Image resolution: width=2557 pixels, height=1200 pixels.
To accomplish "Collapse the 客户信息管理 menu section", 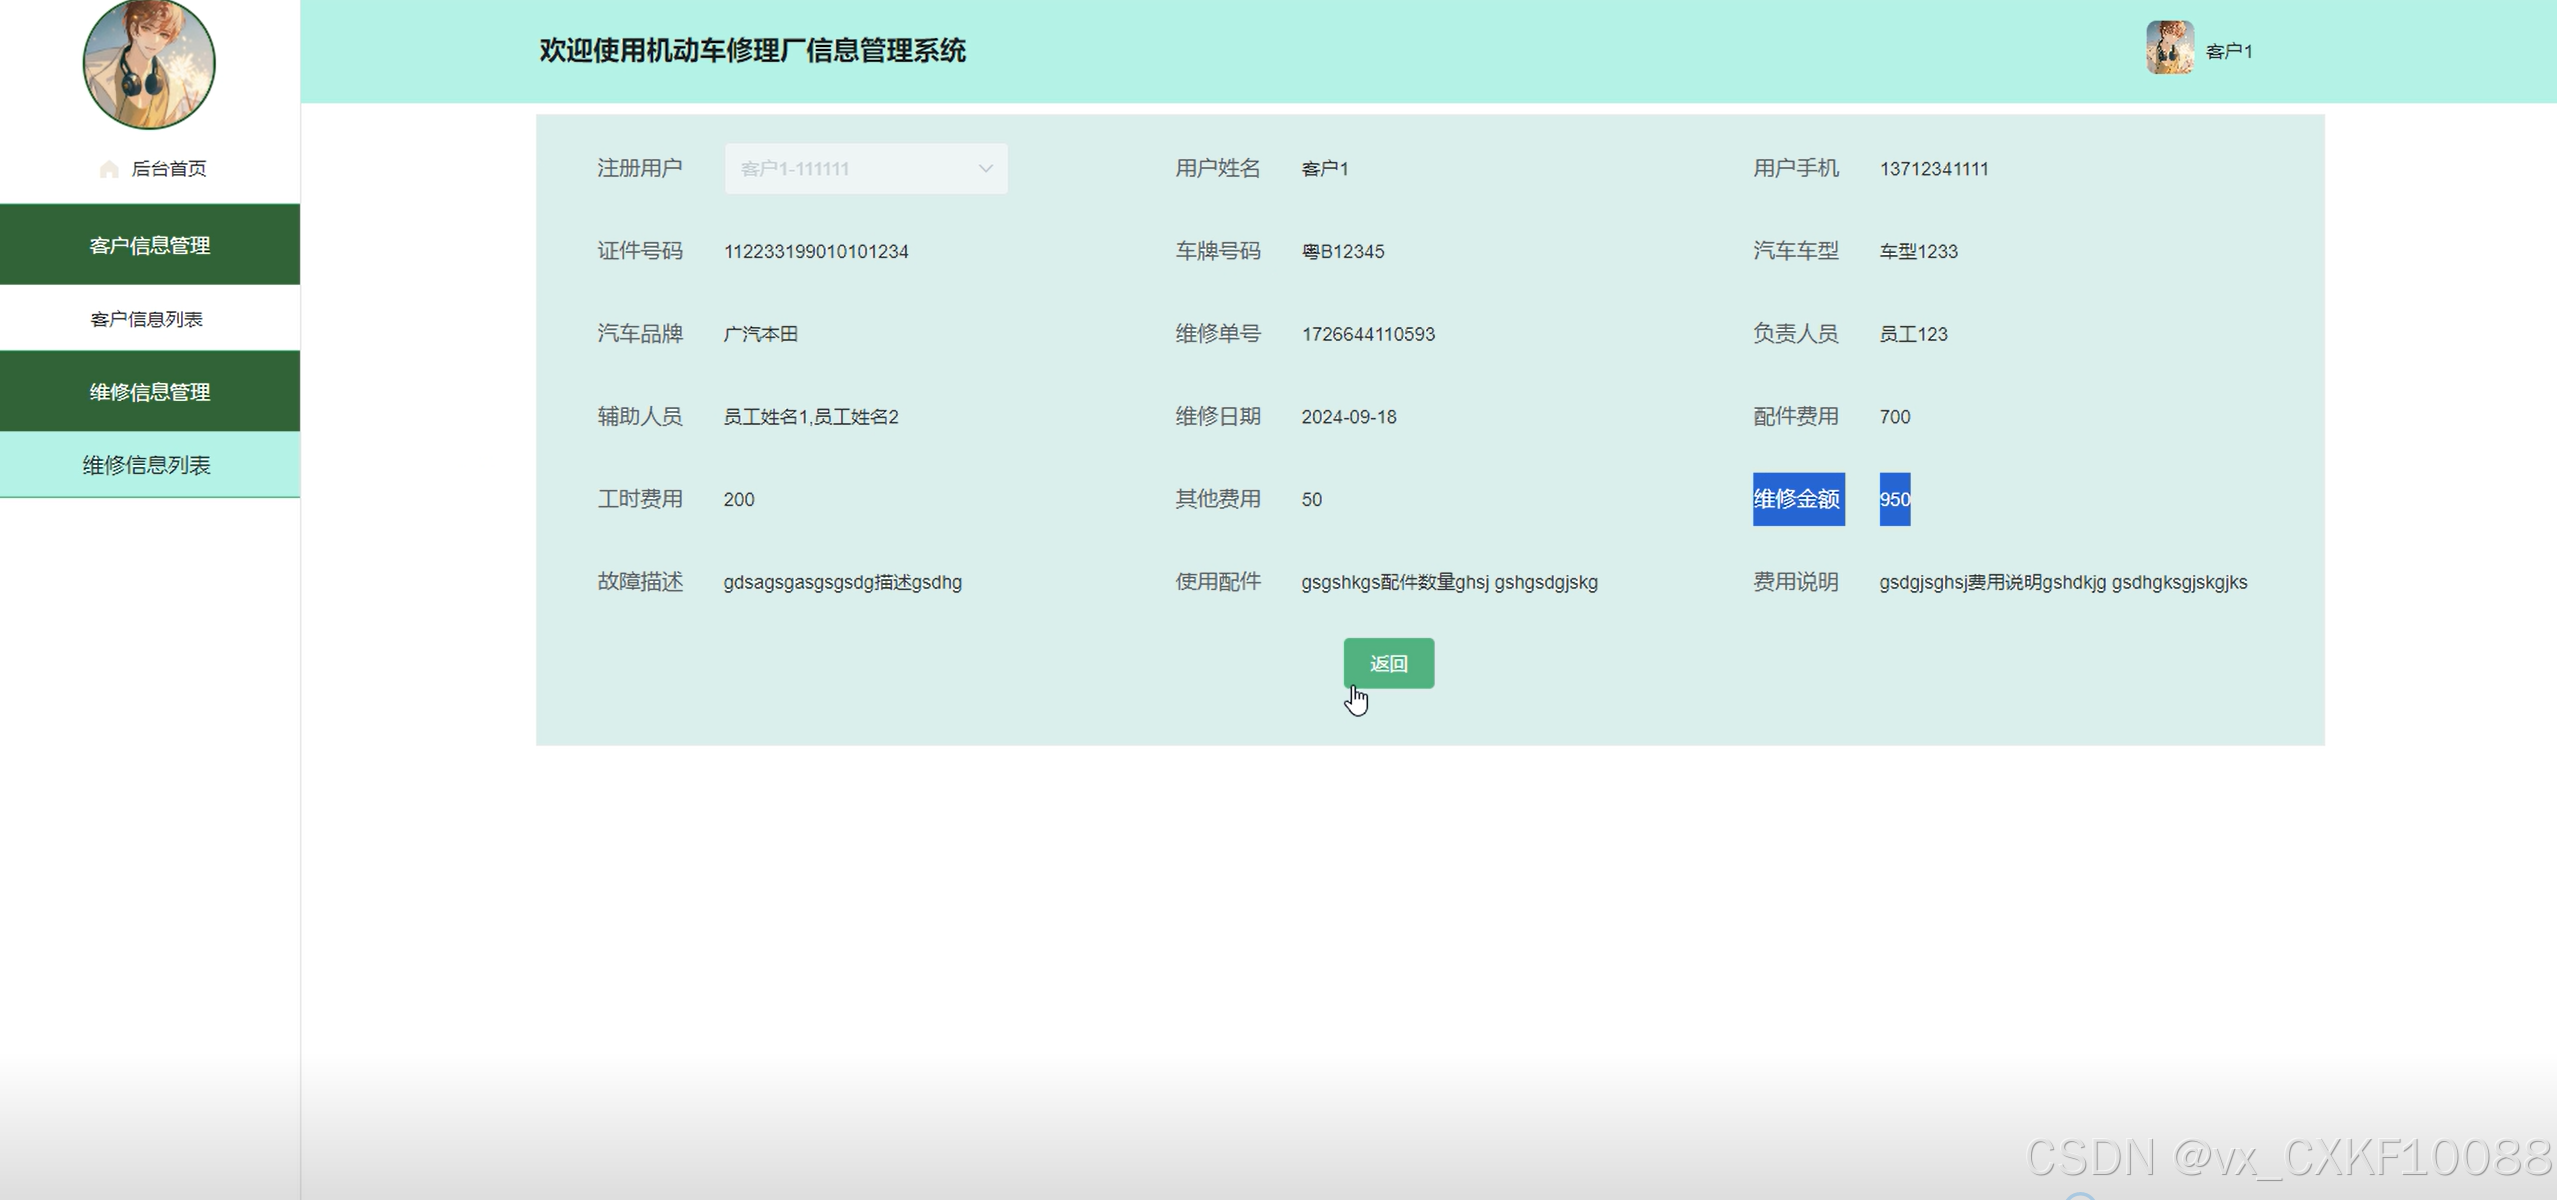I will [150, 245].
